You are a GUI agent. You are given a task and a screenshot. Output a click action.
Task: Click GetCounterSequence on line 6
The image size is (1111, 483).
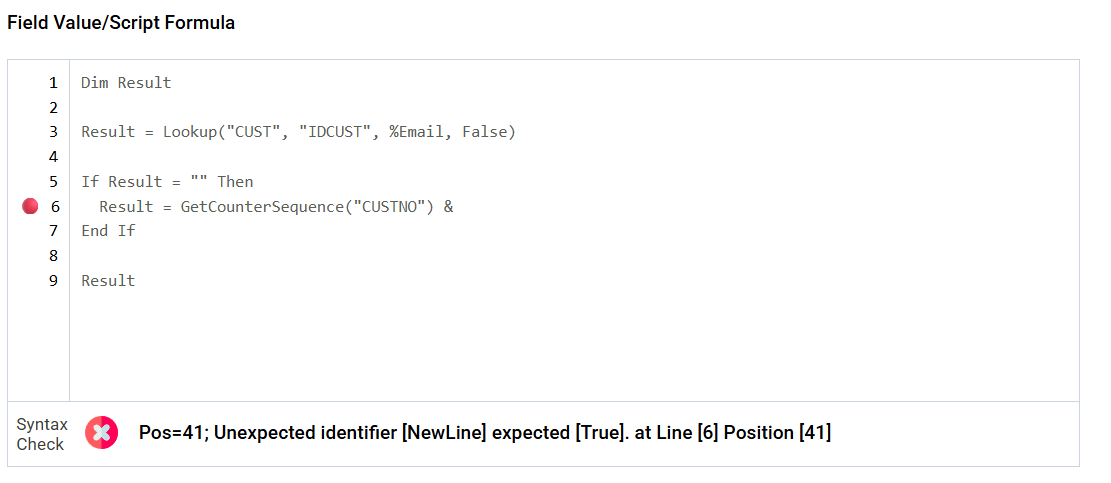click(x=257, y=207)
